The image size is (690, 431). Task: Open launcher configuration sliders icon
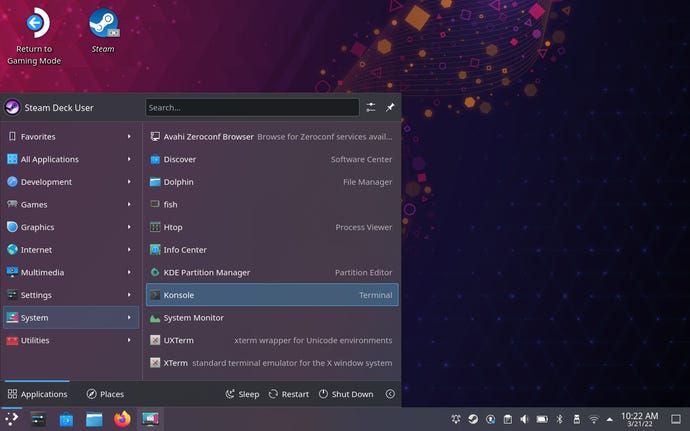click(371, 107)
